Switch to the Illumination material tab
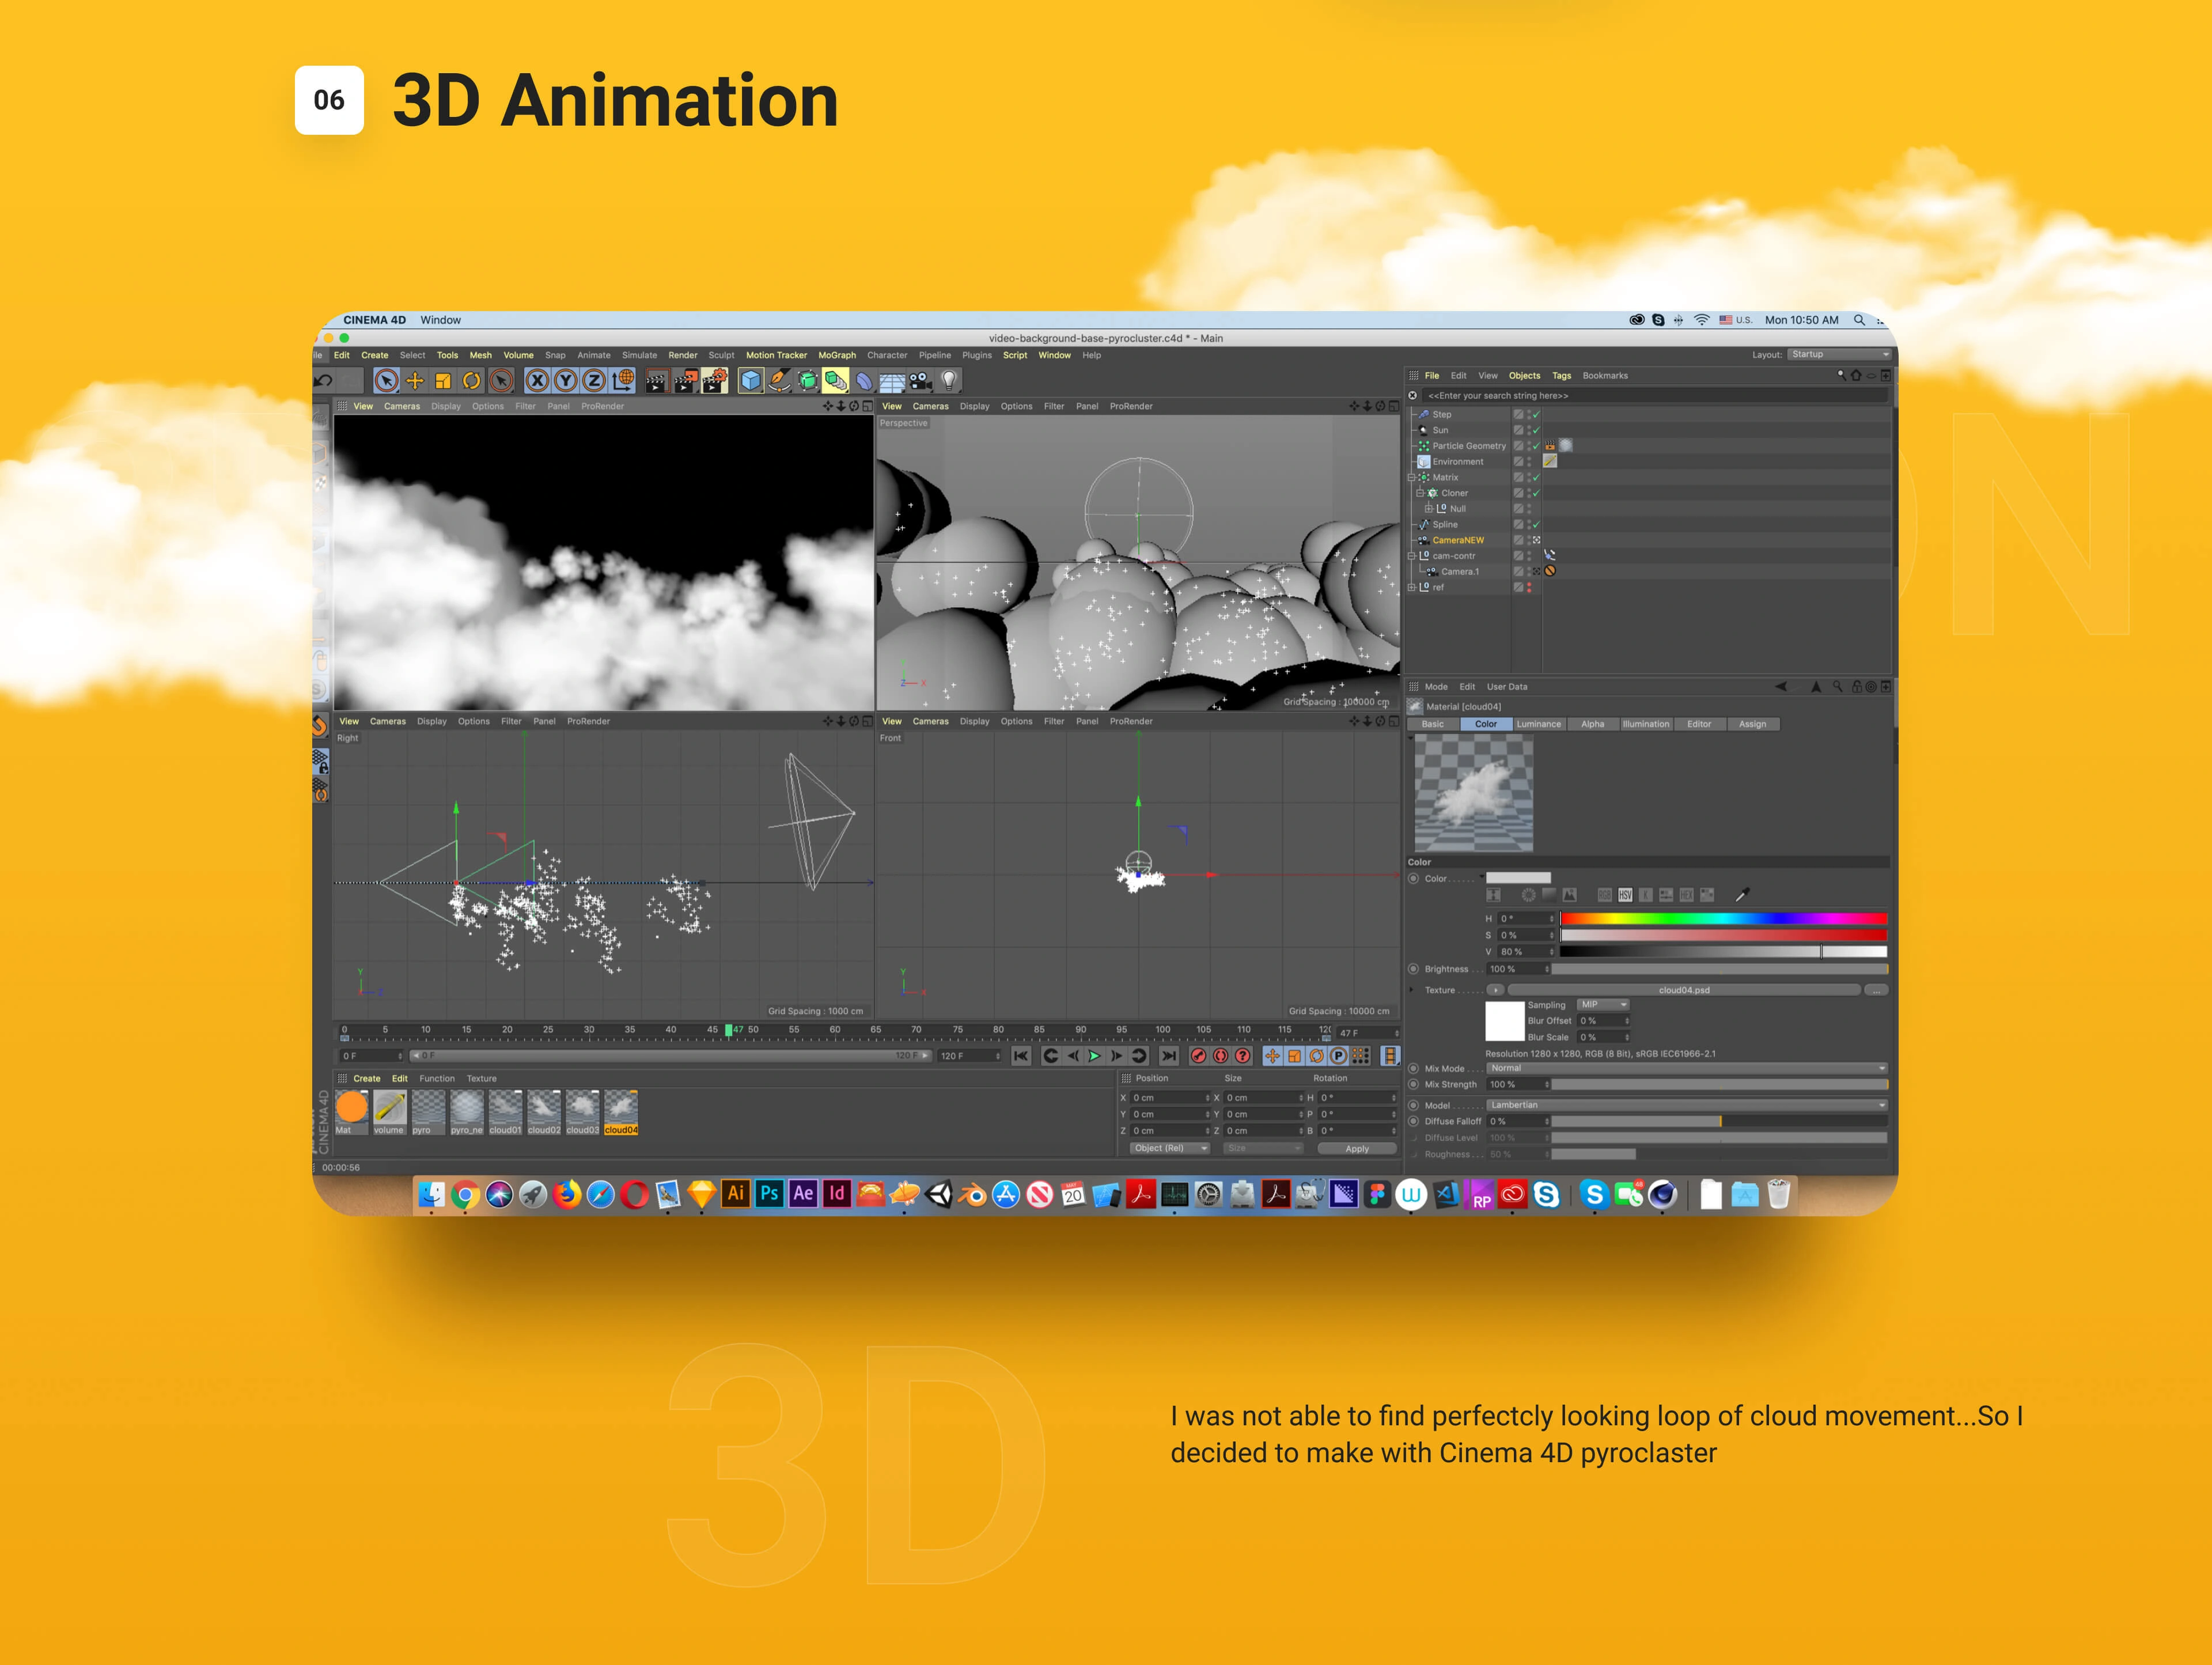 coord(1645,724)
